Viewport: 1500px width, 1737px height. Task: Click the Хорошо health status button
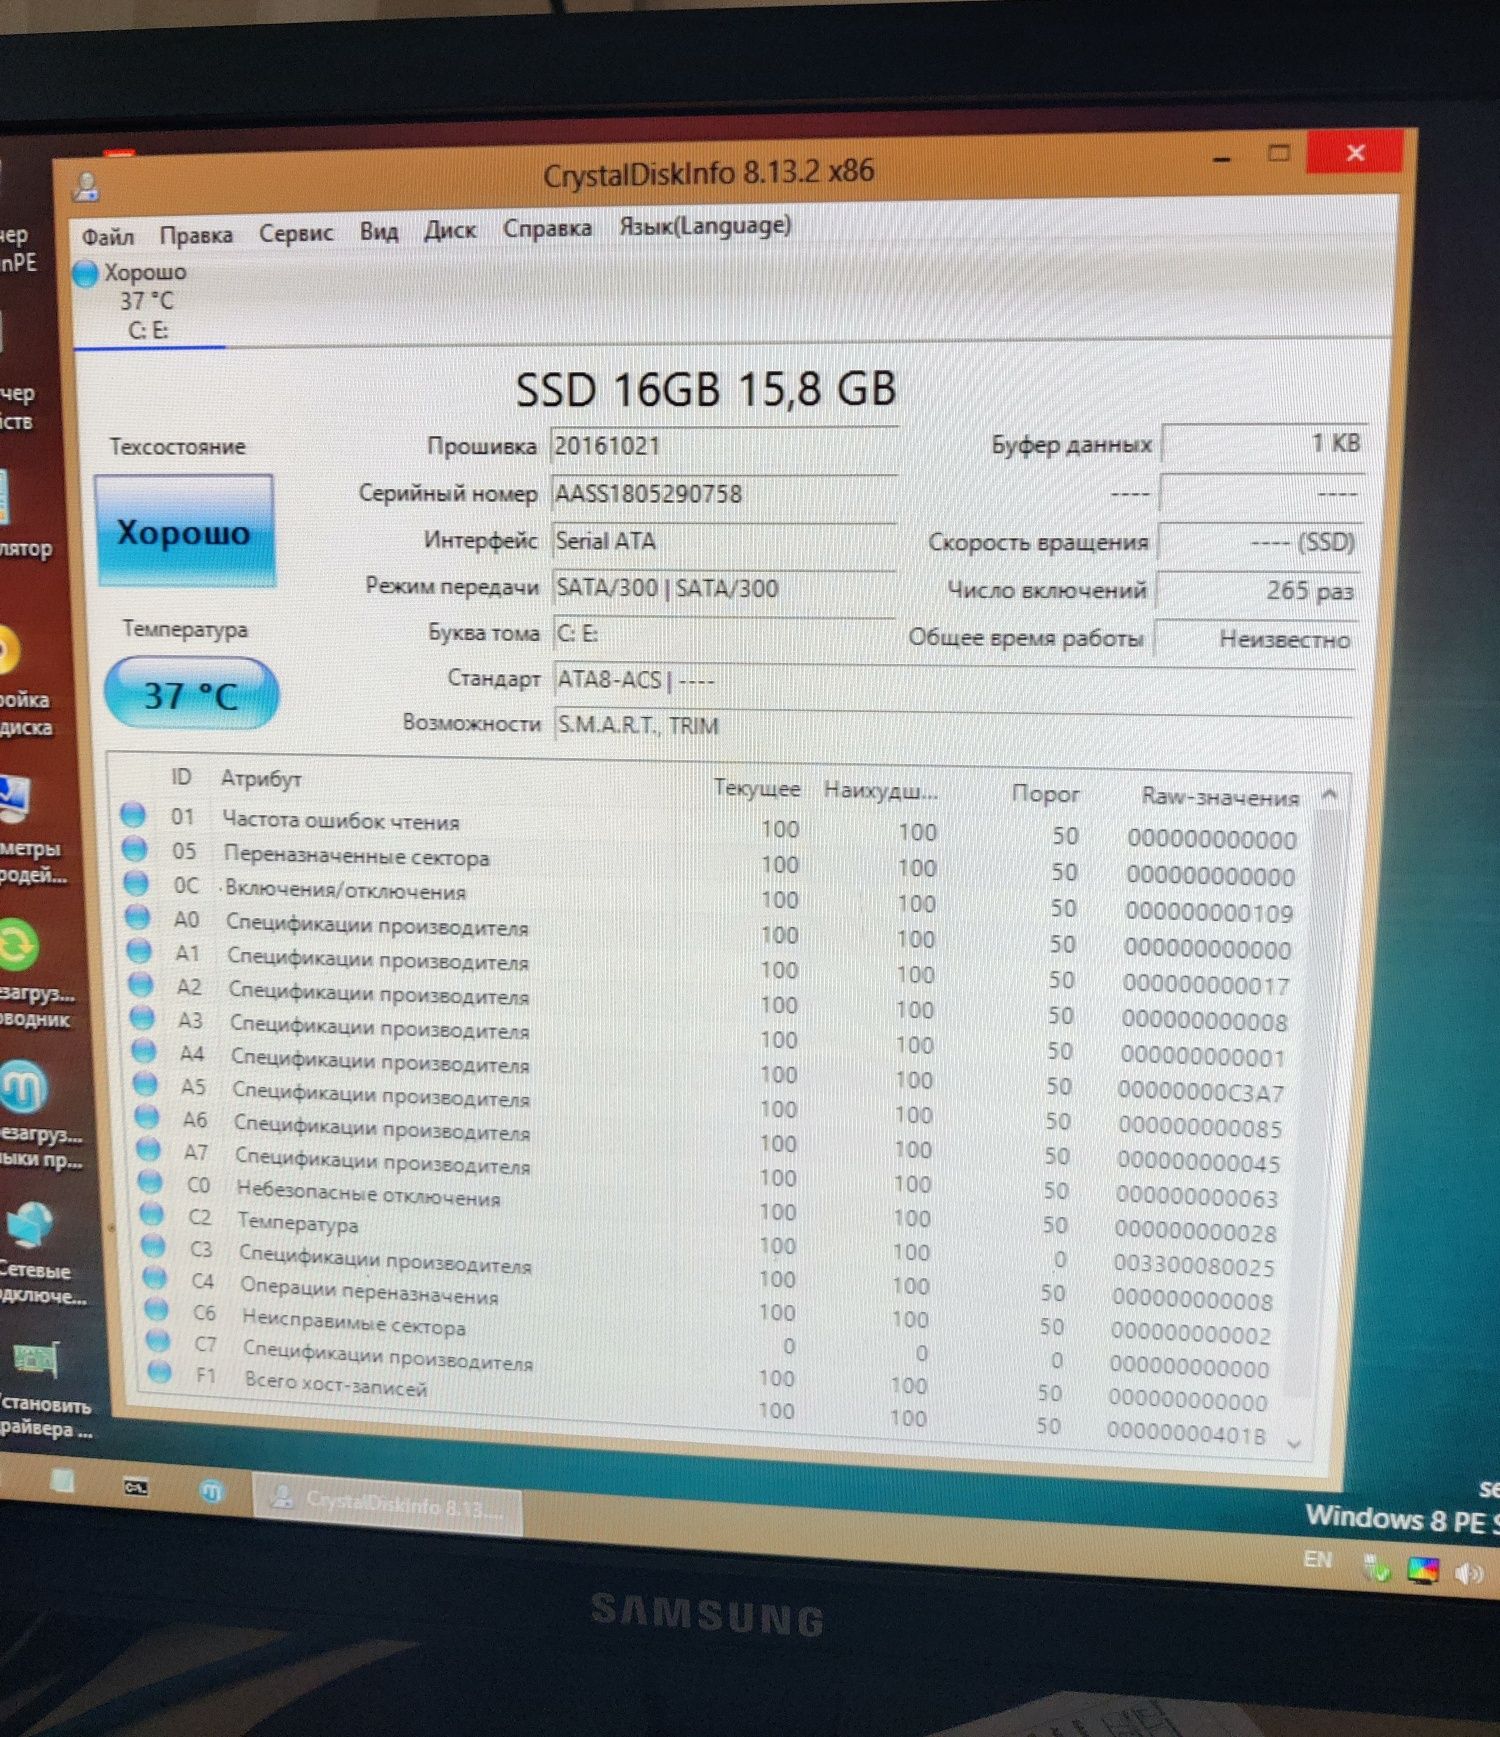coord(185,532)
